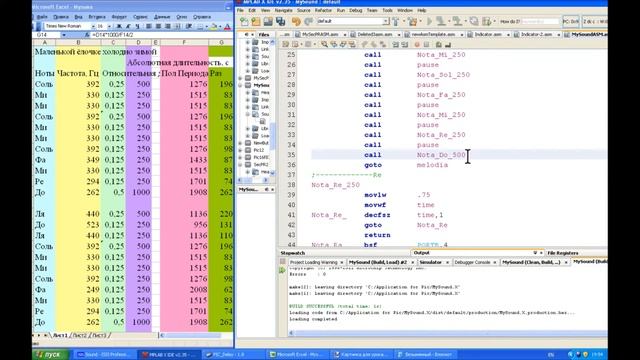Open Данные menu in Excel
The height and width of the screenshot is (360, 640).
162,17
